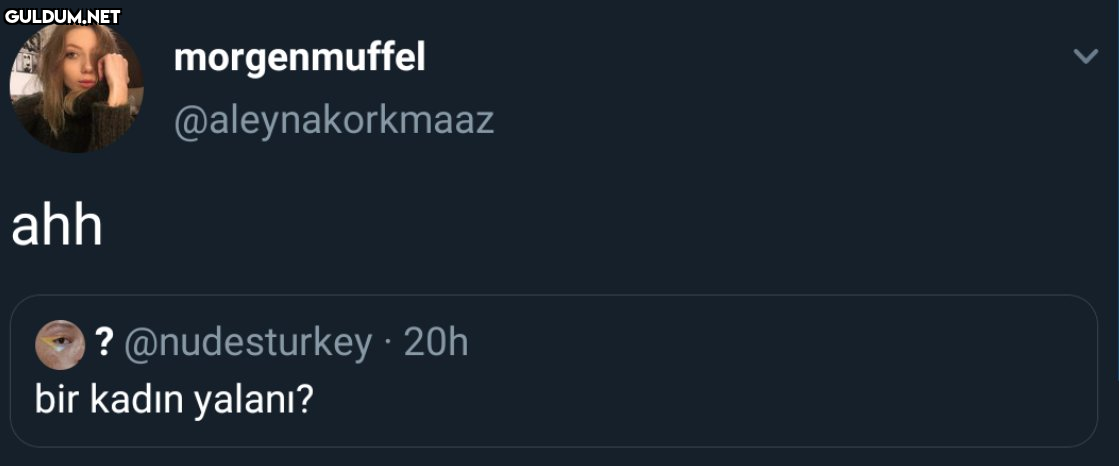Open the @aleynakorkmaaz handle link
The height and width of the screenshot is (466, 1119).
[334, 121]
